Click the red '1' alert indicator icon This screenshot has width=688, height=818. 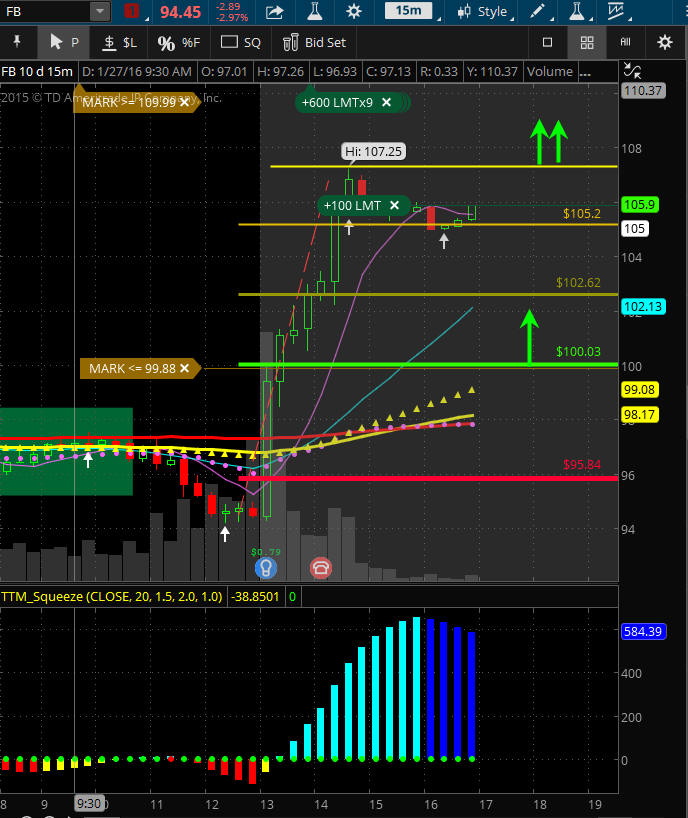[x=131, y=11]
